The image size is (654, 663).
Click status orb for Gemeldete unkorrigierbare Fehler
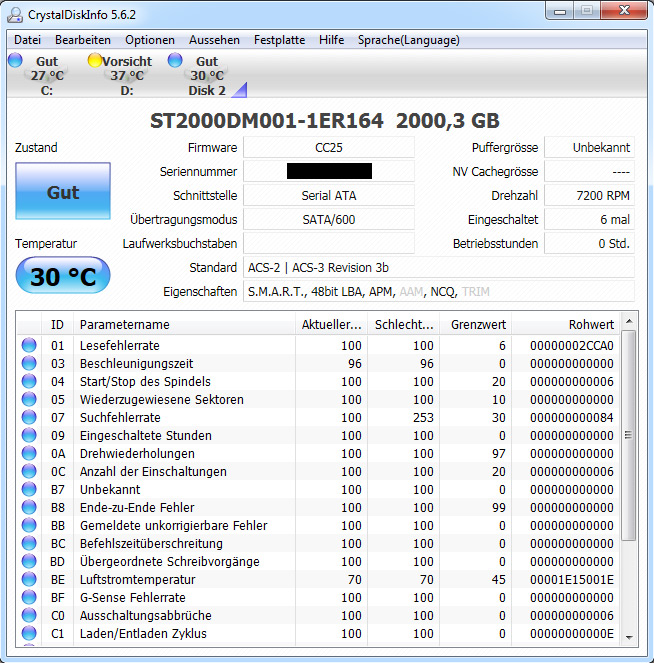tap(29, 525)
